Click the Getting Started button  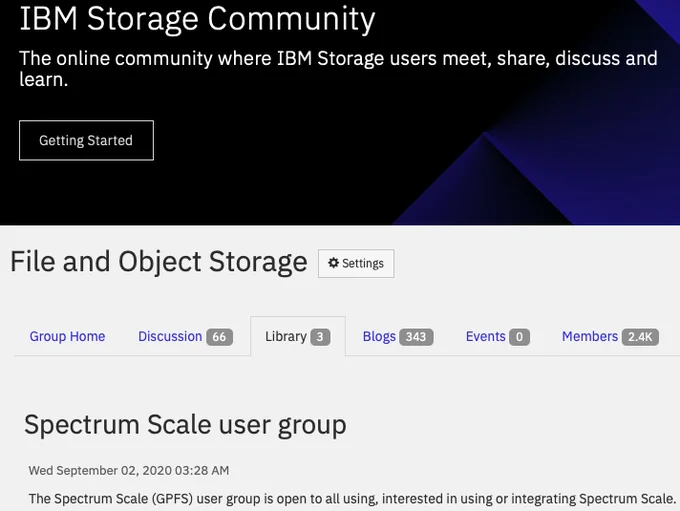(x=86, y=140)
